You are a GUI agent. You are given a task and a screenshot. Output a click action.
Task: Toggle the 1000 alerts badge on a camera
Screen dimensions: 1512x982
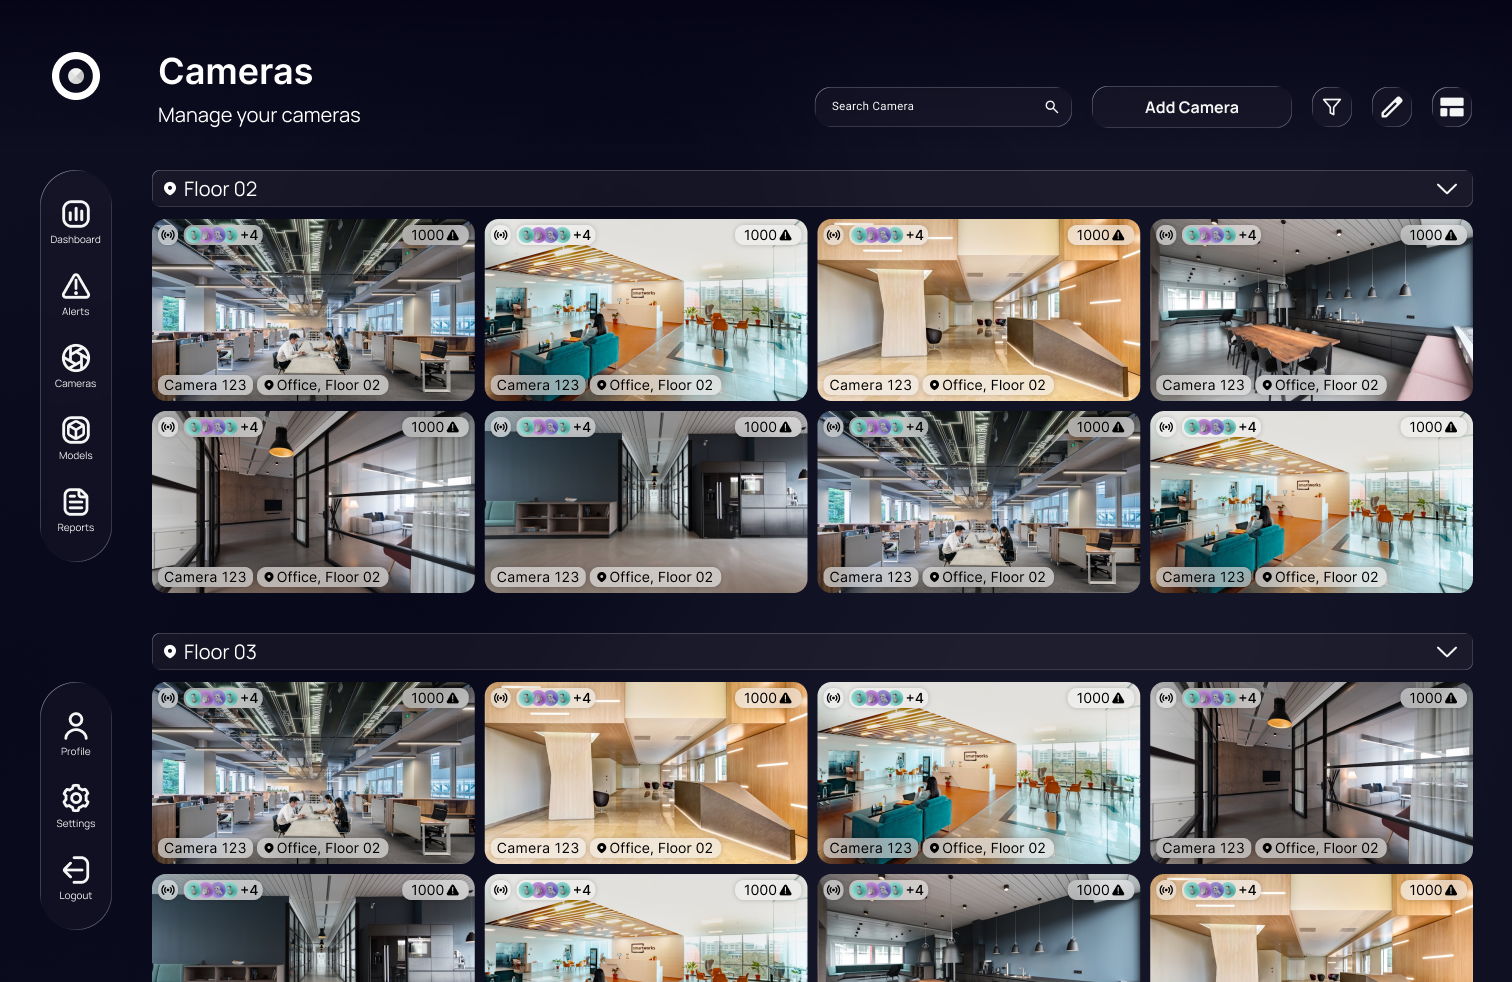[434, 235]
